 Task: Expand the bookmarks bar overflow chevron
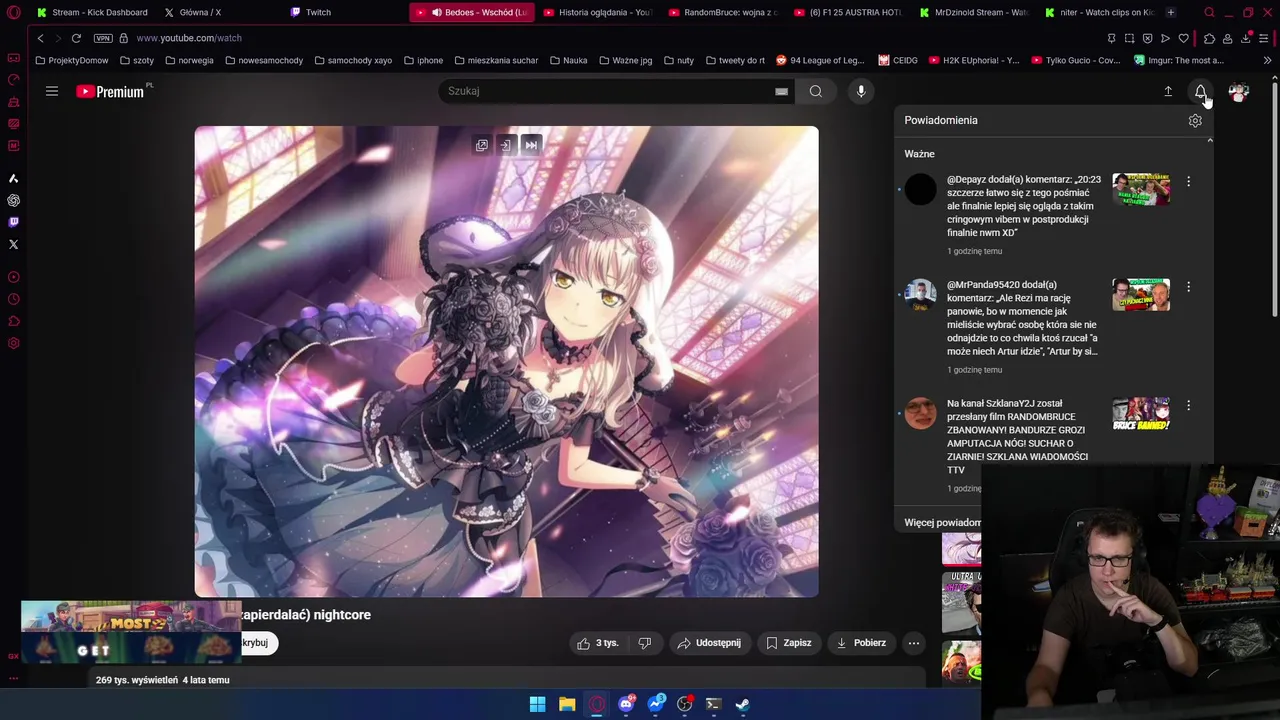[x=1267, y=60]
